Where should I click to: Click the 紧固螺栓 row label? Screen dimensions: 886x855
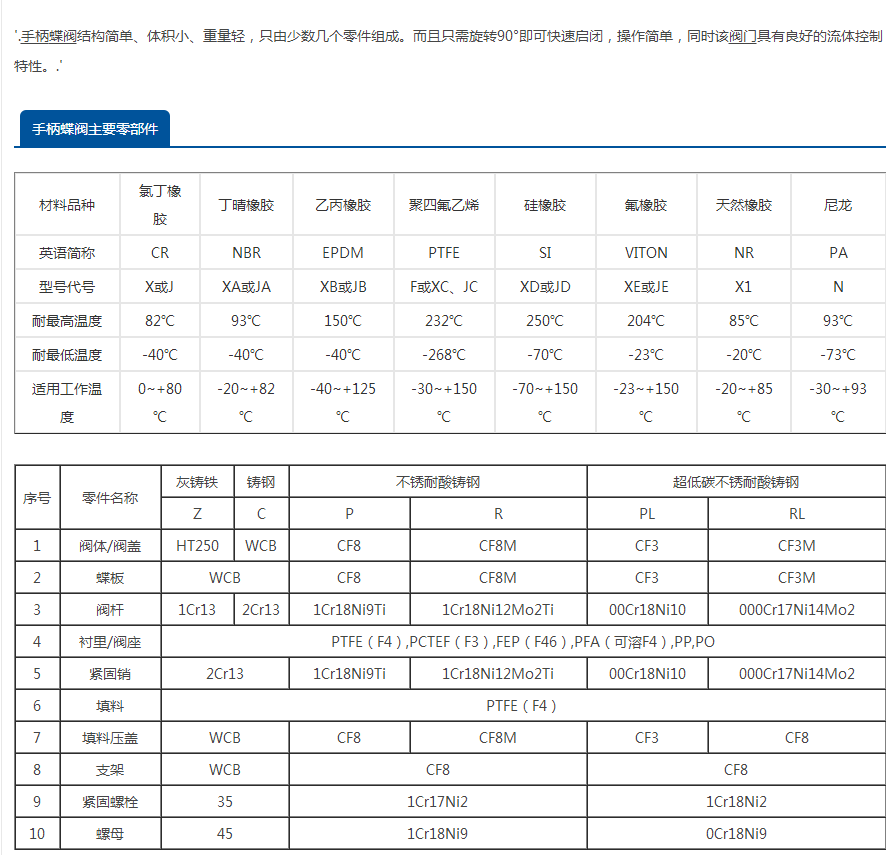pyautogui.click(x=110, y=802)
